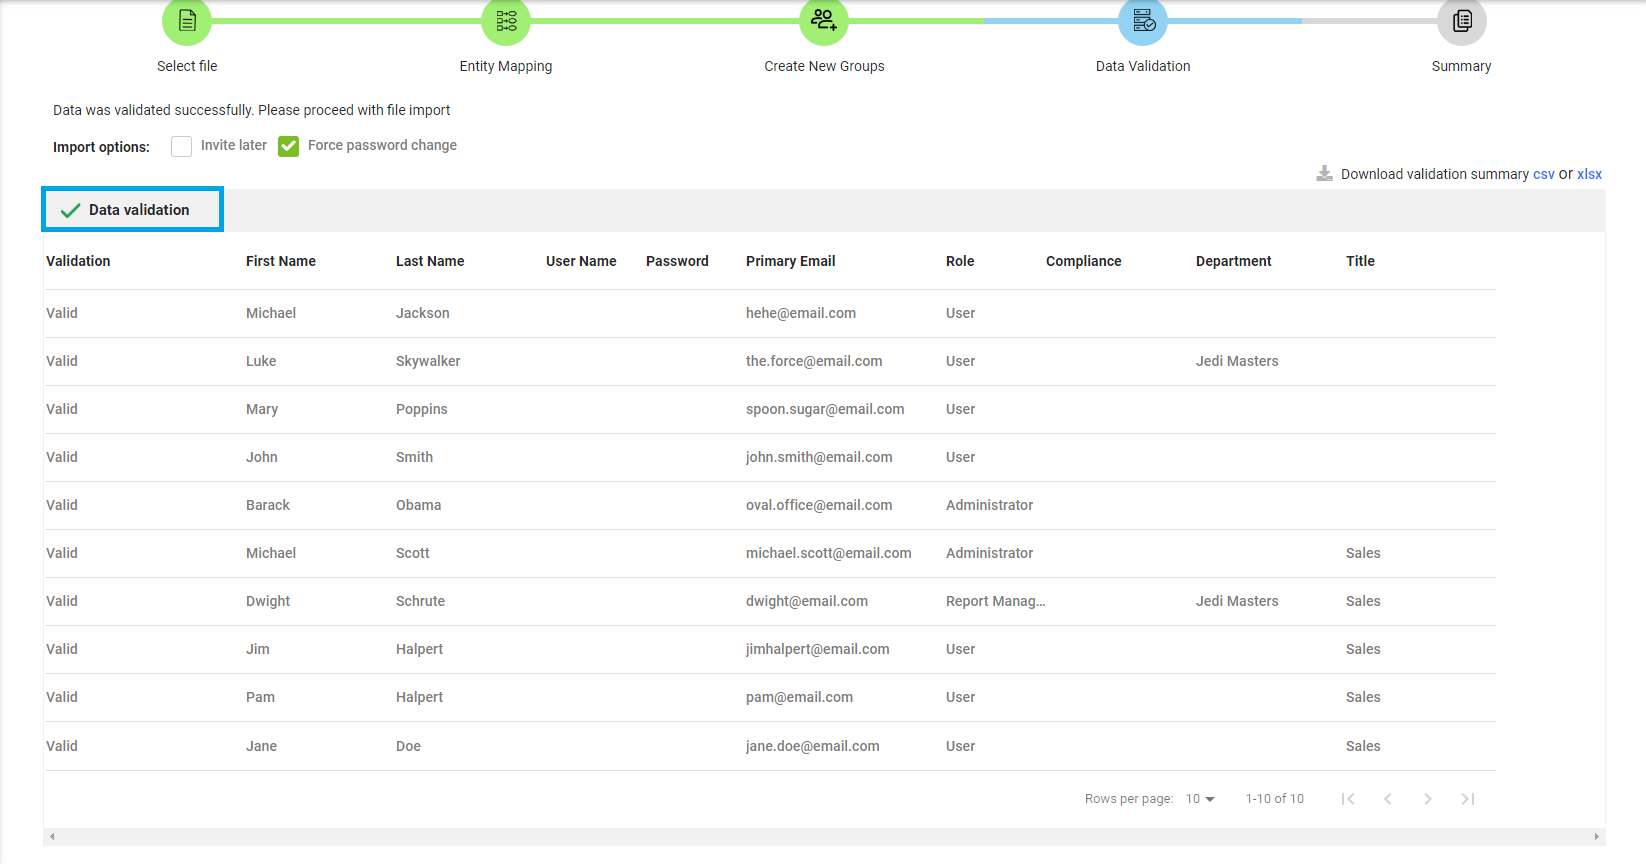This screenshot has width=1646, height=864.
Task: Click the download validation summary icon
Action: point(1324,174)
